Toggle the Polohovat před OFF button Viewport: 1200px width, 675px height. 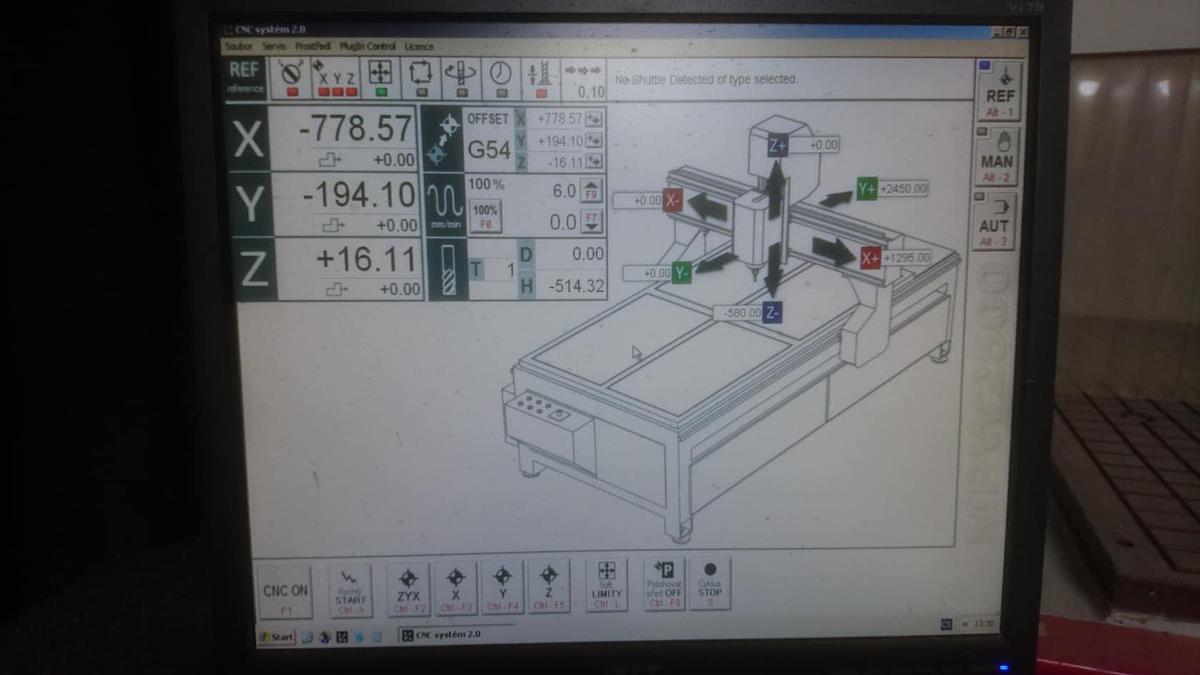[664, 583]
